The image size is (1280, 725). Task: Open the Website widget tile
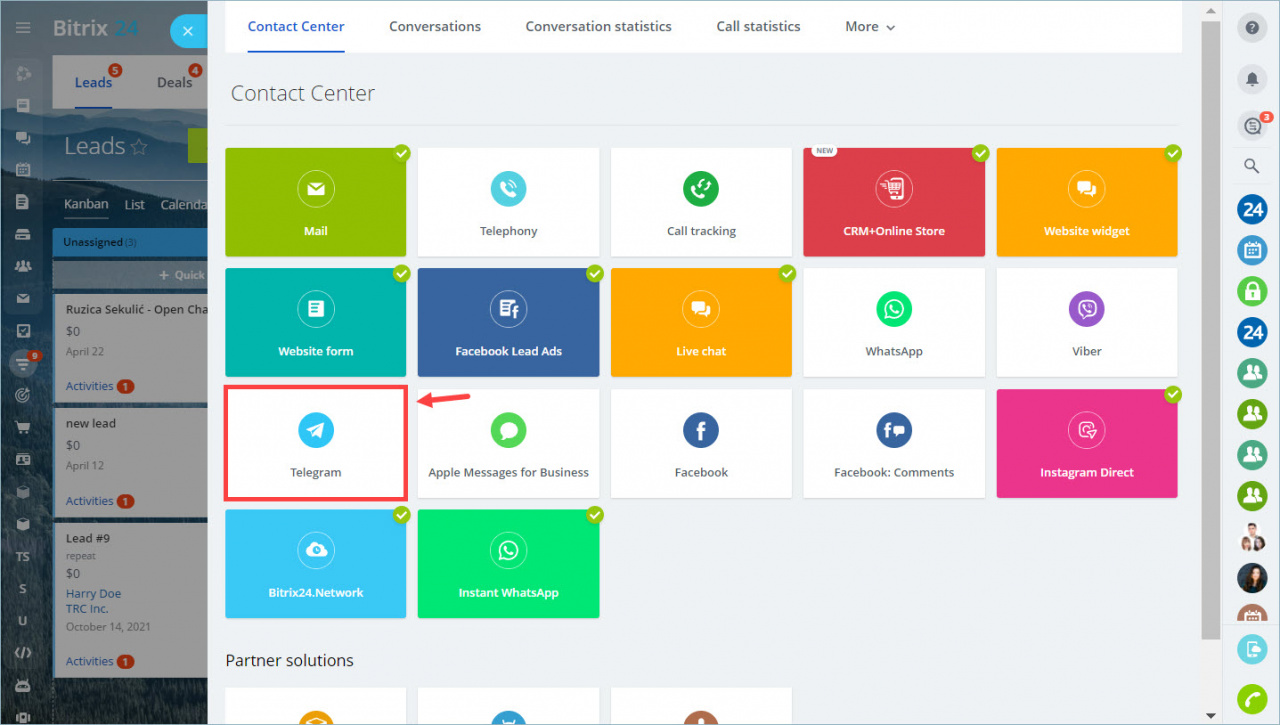[x=1087, y=202]
